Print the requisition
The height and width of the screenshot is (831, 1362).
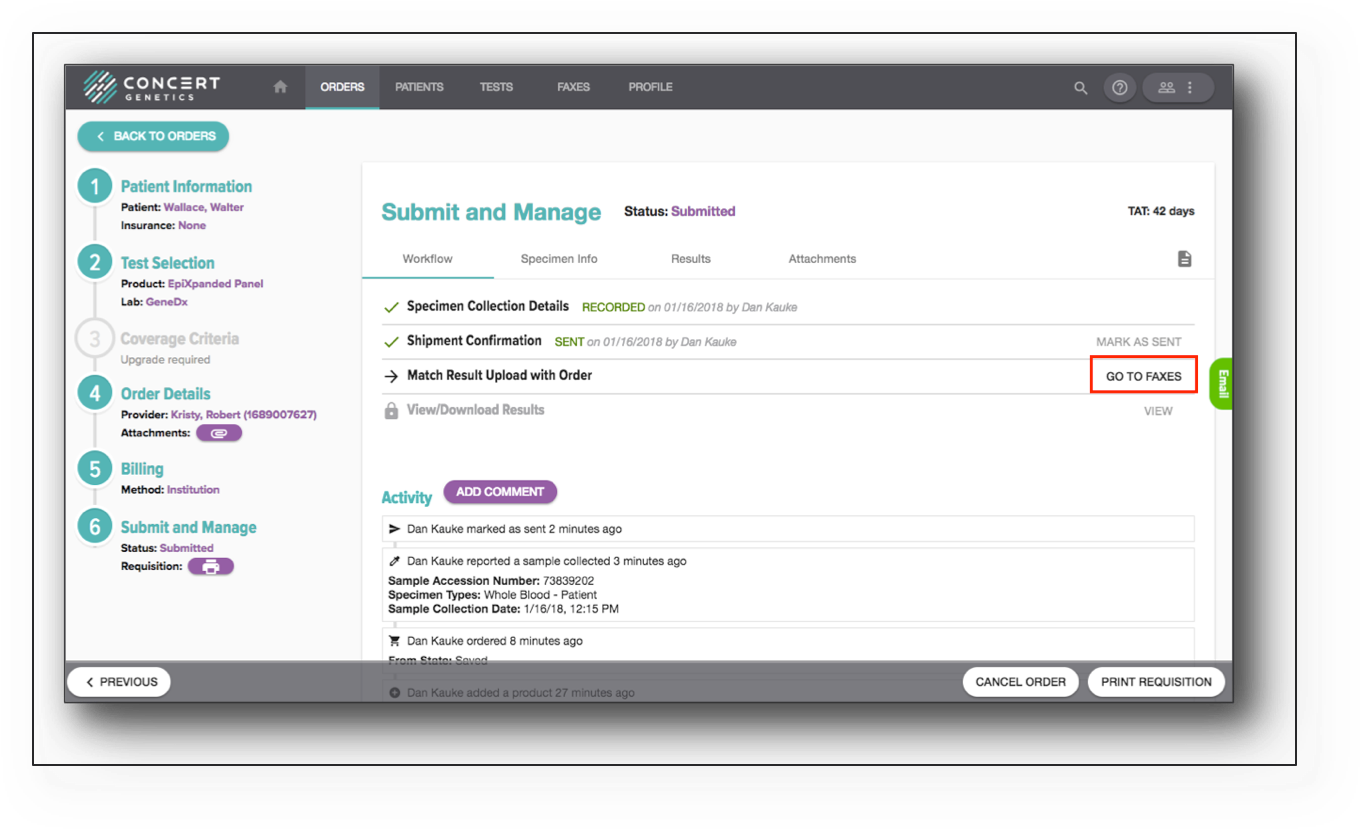click(x=1156, y=681)
